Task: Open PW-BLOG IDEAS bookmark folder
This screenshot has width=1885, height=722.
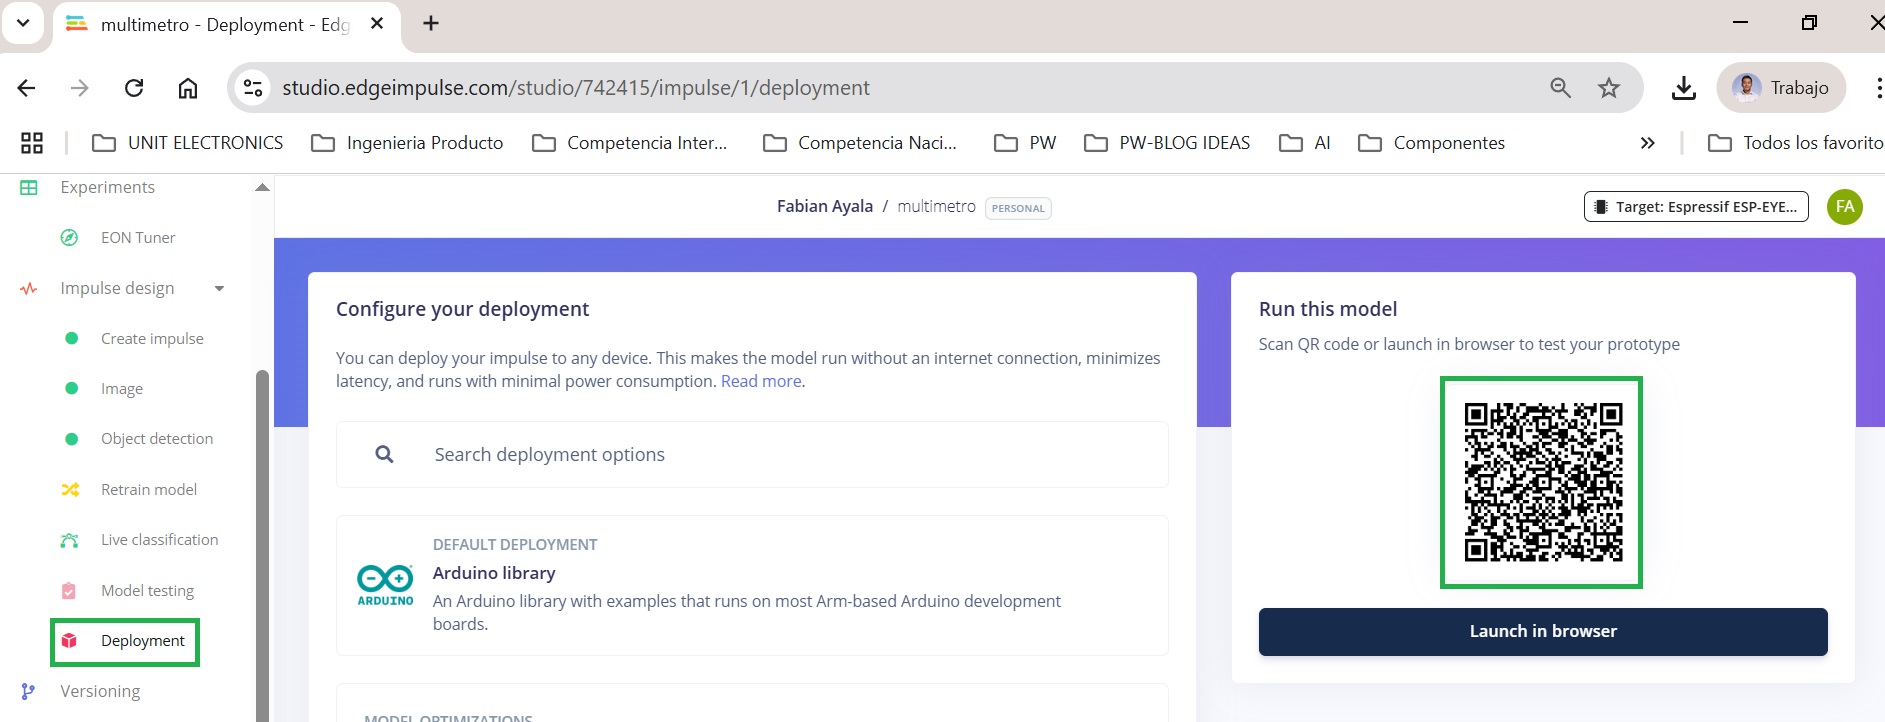Action: tap(1167, 143)
